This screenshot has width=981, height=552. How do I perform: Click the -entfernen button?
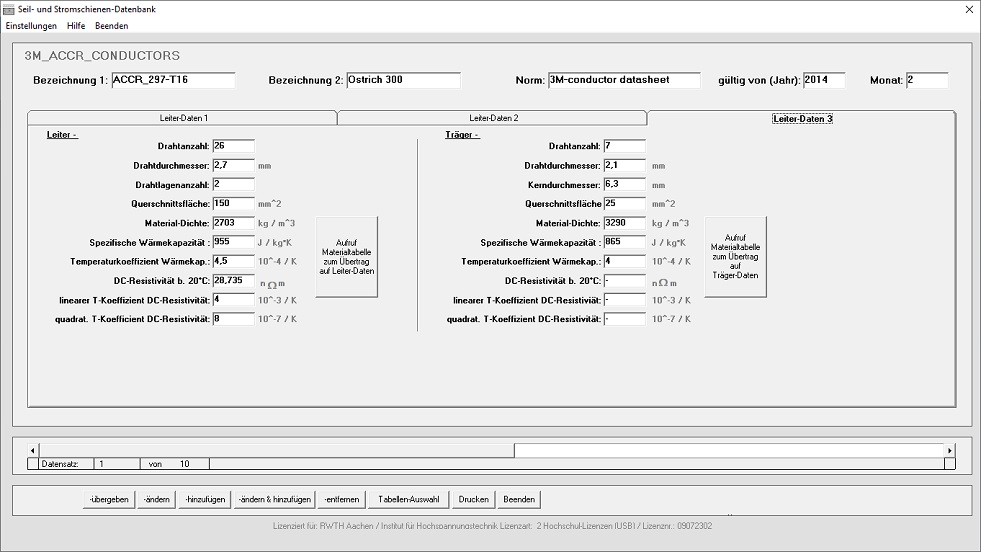[x=341, y=499]
